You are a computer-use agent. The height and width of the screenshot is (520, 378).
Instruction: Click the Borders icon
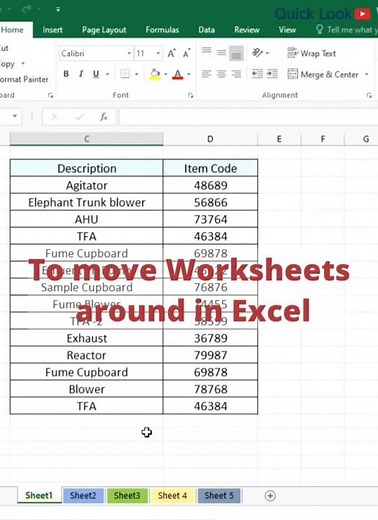[125, 74]
